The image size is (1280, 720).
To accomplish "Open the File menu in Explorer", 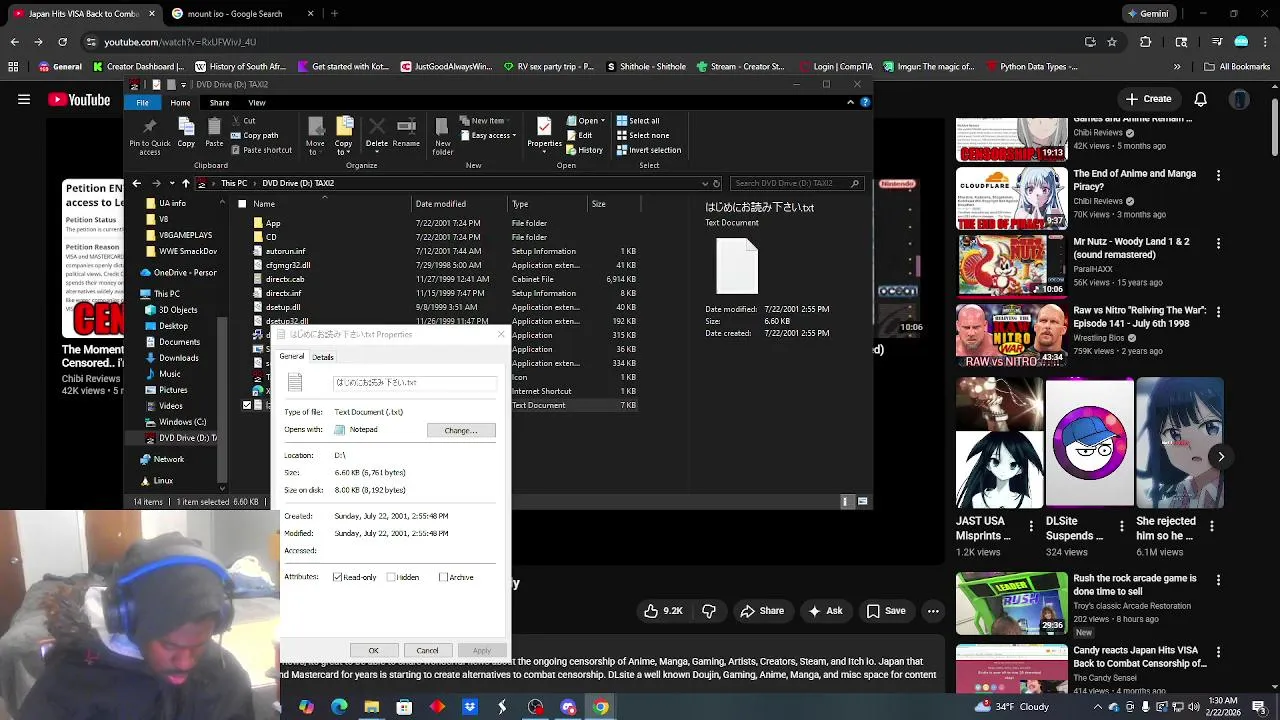I will (143, 103).
